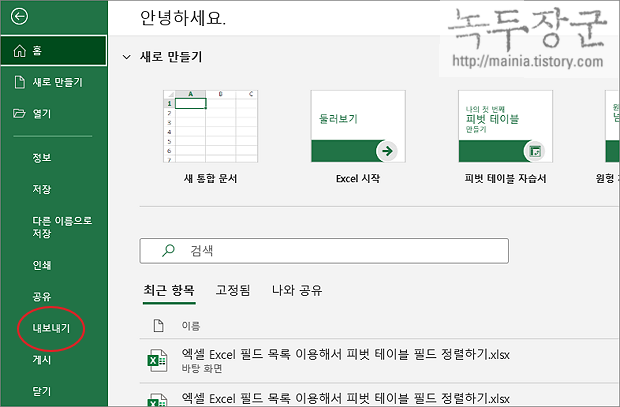The height and width of the screenshot is (407, 620).
Task: Click 닫기 in the sidebar
Action: pyautogui.click(x=42, y=392)
